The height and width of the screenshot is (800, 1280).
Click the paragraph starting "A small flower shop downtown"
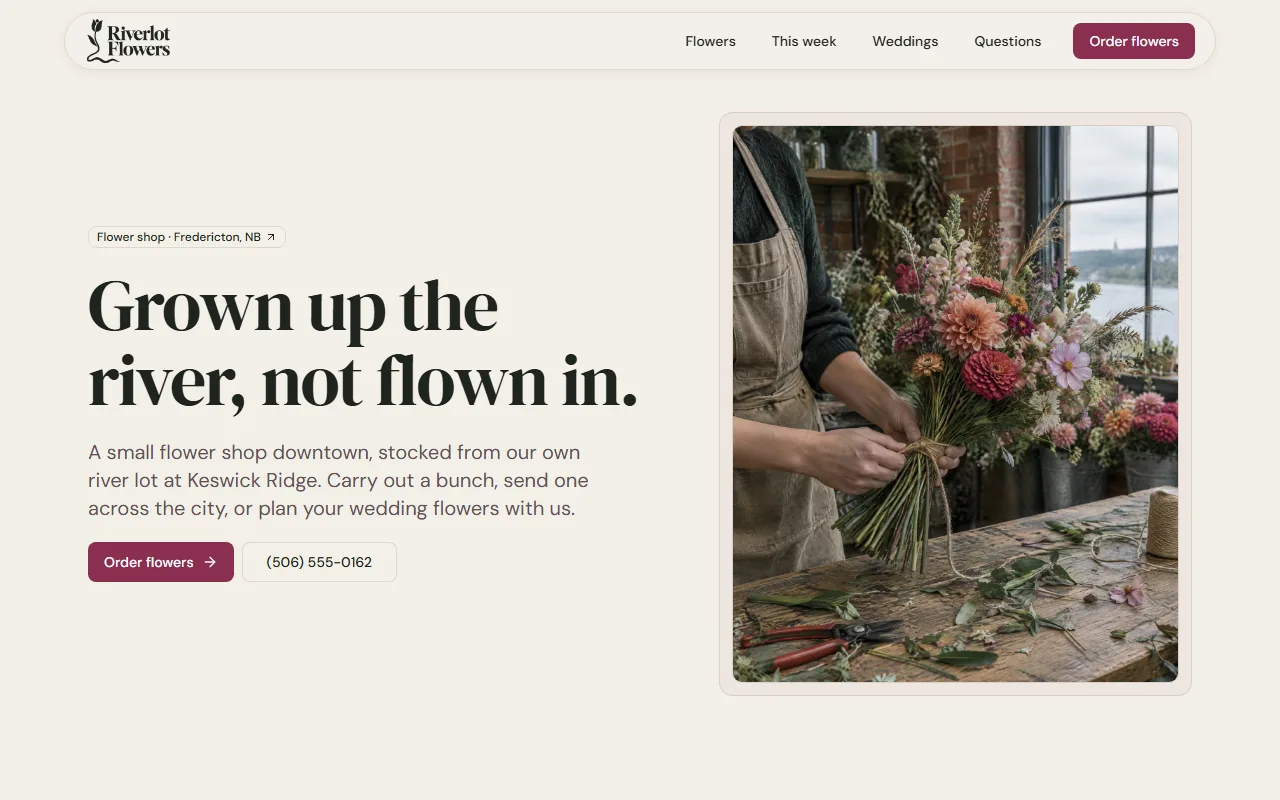338,480
